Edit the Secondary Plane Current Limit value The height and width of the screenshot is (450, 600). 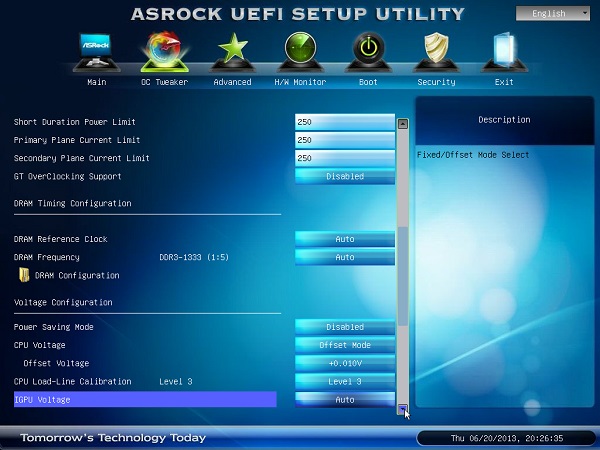[x=345, y=158]
